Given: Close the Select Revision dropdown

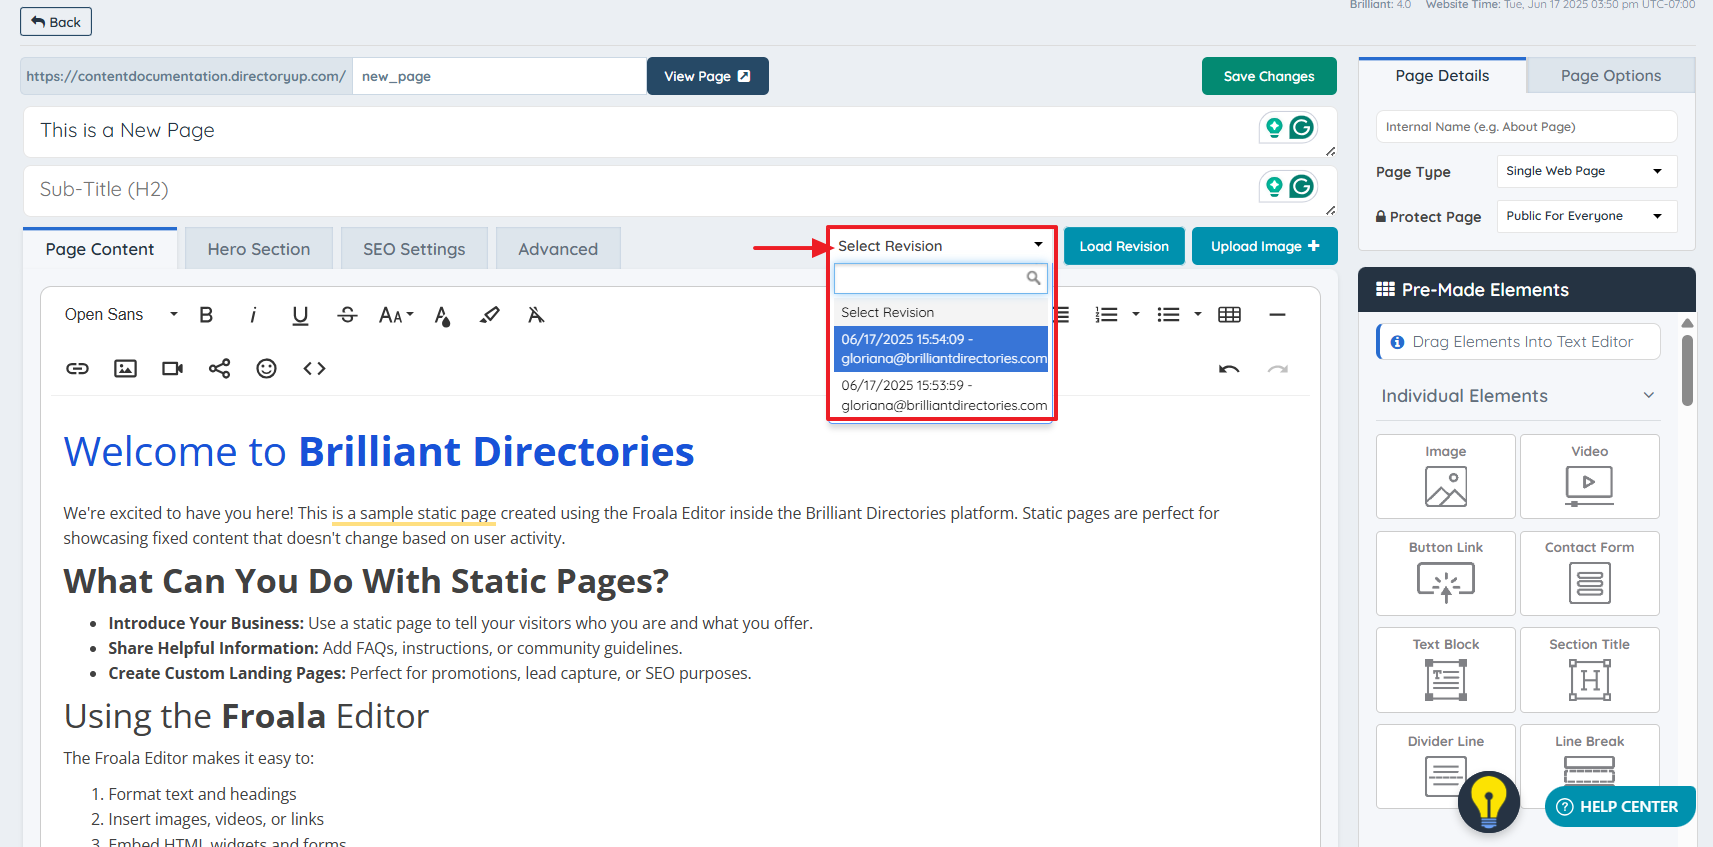Looking at the screenshot, I should 940,246.
